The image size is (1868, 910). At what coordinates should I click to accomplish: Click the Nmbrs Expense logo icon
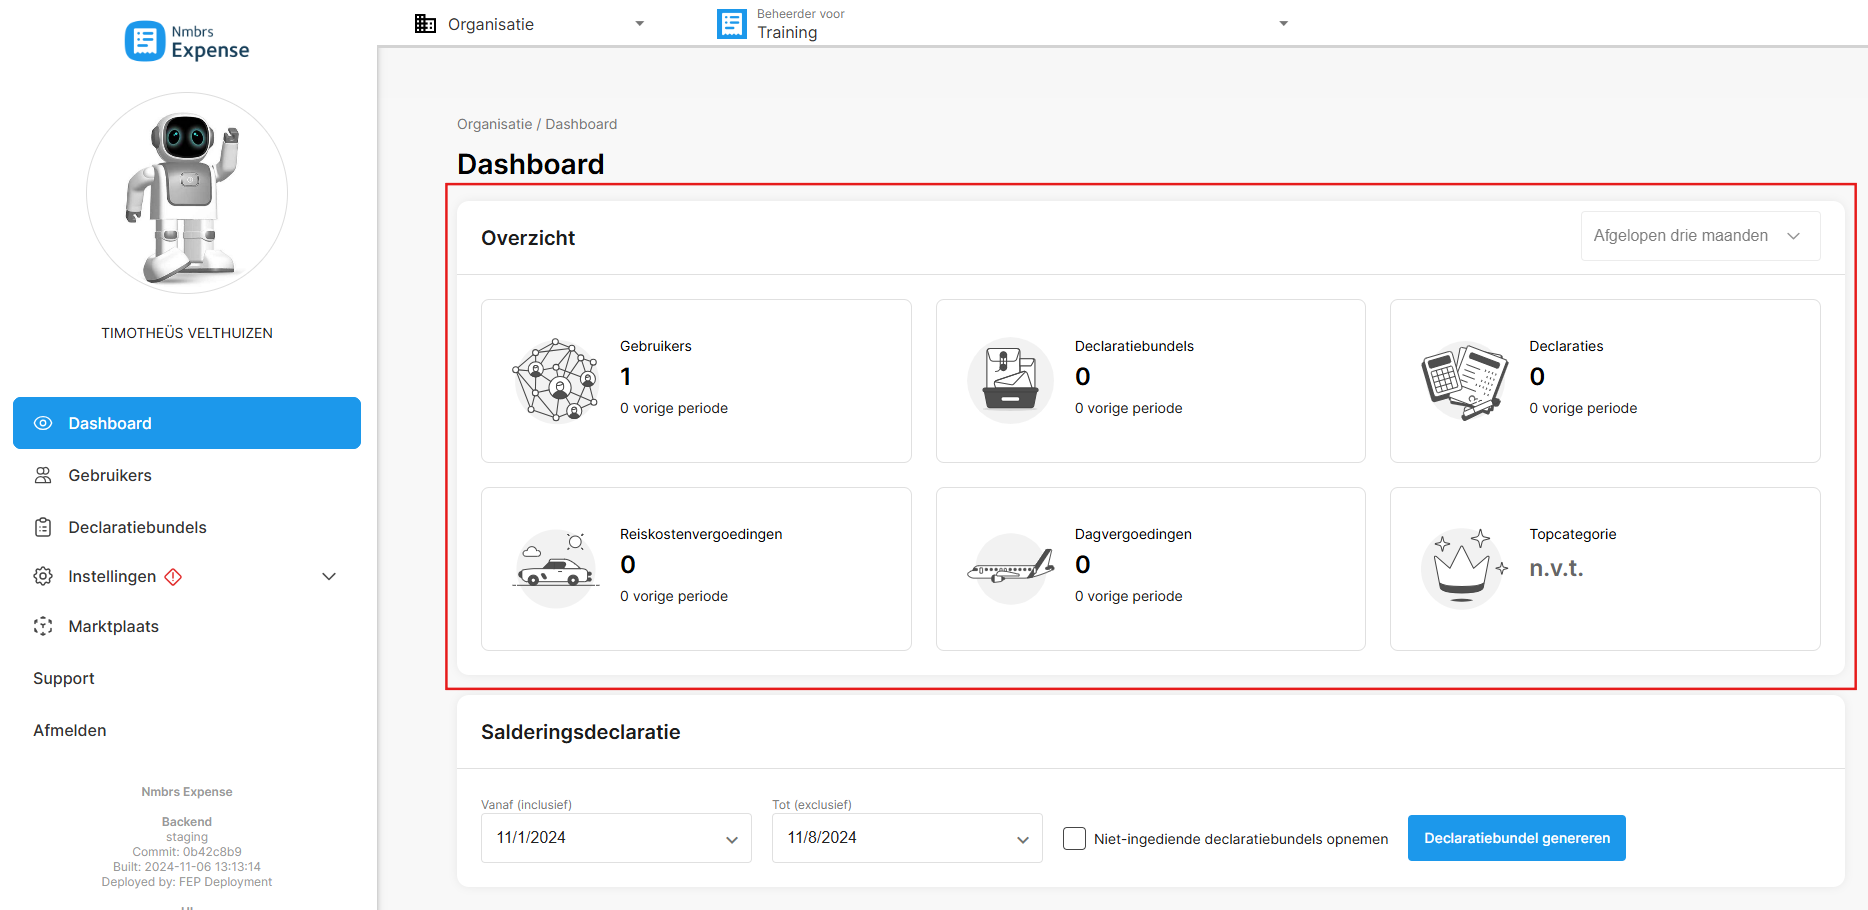(145, 41)
